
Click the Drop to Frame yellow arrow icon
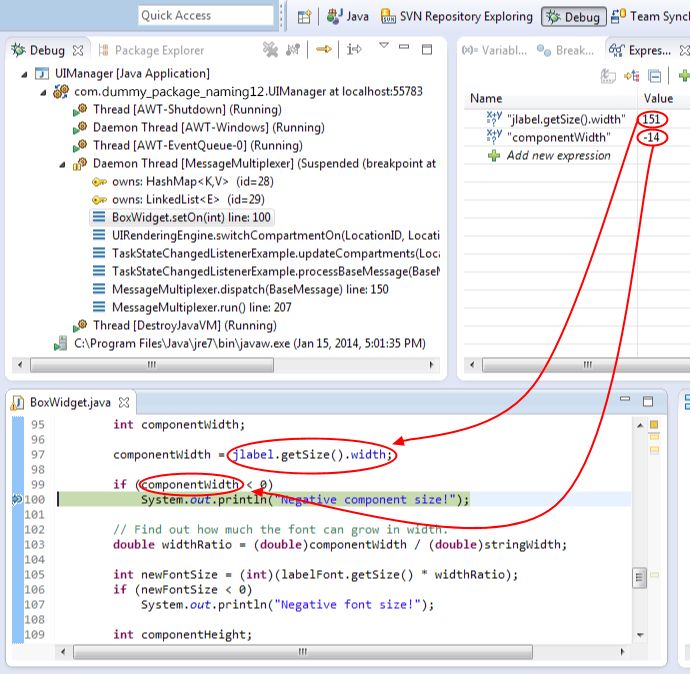tap(324, 49)
